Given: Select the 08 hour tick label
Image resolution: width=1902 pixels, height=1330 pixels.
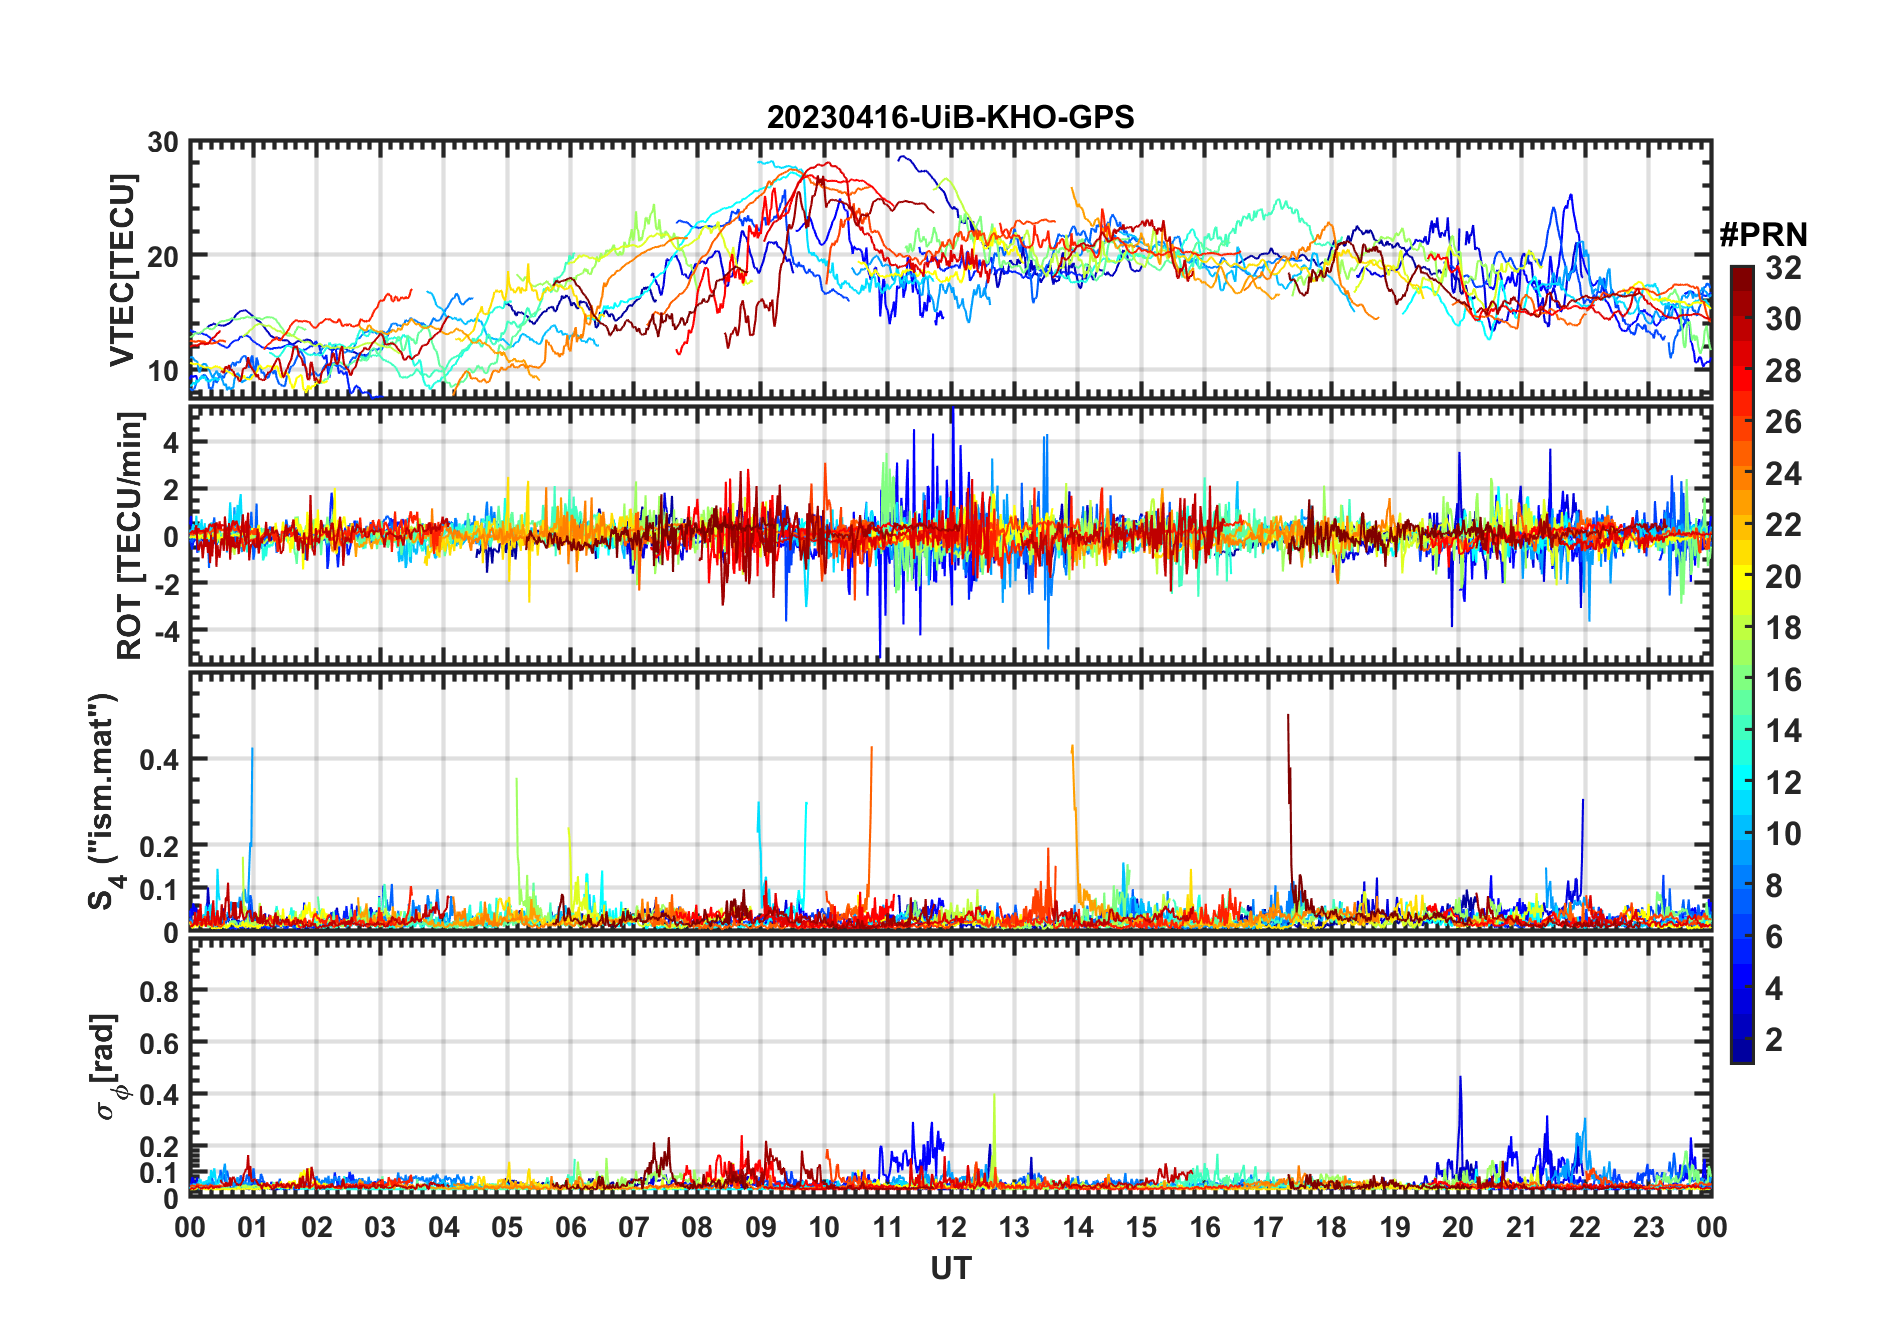Looking at the screenshot, I should coord(697,1227).
